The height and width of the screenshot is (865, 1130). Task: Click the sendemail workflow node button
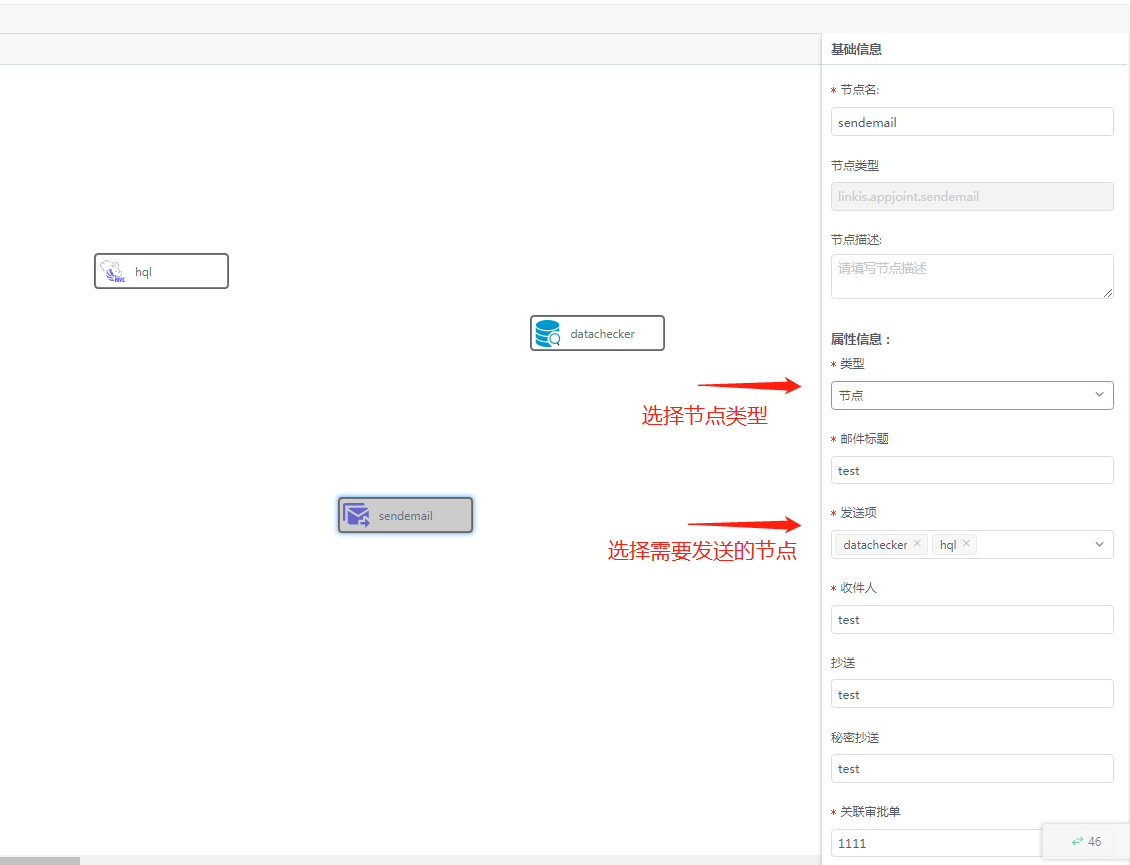(x=405, y=515)
